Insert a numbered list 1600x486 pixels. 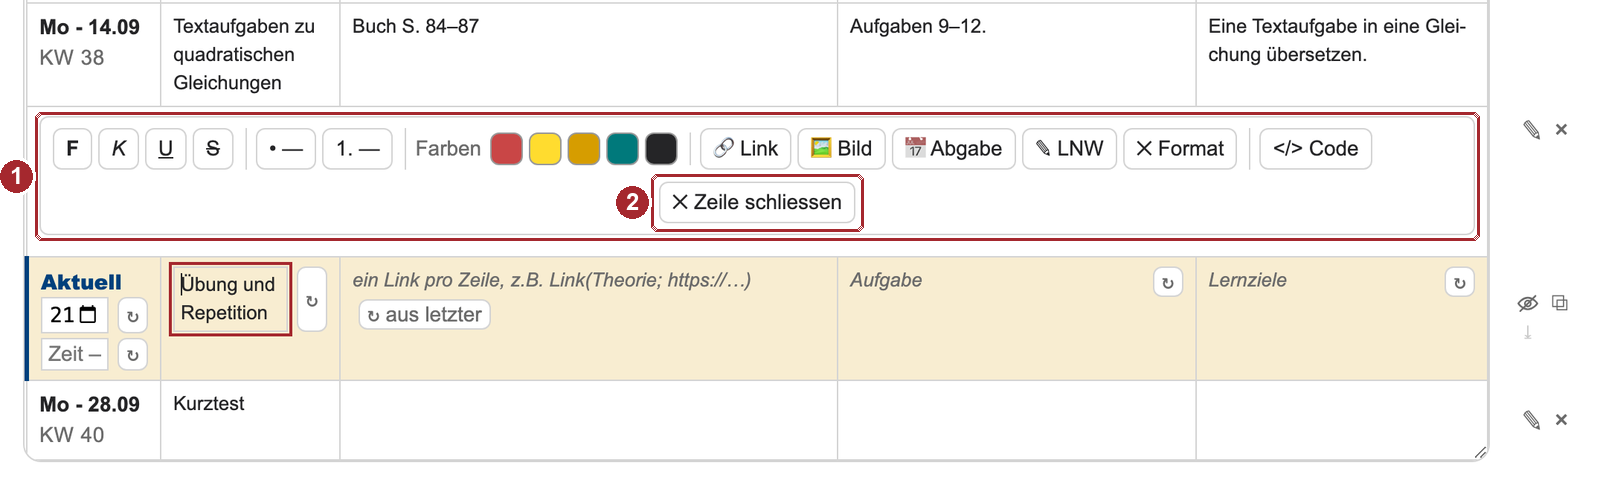coord(357,149)
